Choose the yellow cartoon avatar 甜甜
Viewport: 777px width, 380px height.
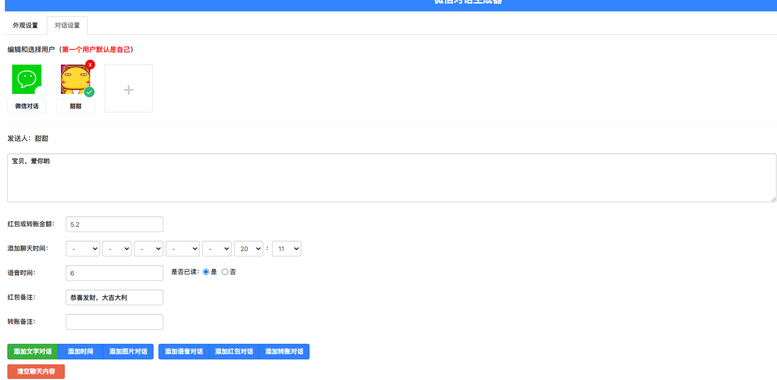75,79
